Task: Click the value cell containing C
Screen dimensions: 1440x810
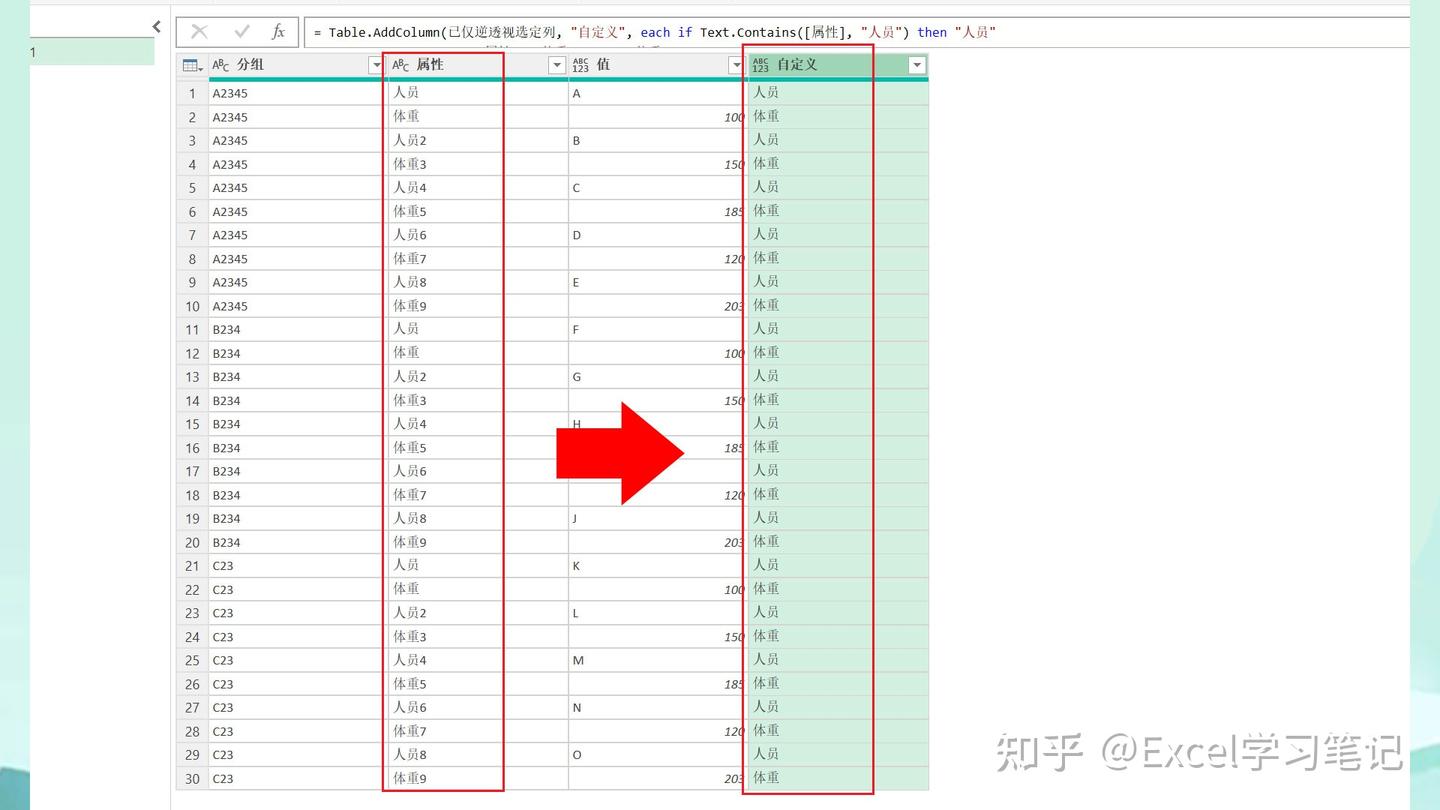Action: pyautogui.click(x=657, y=187)
